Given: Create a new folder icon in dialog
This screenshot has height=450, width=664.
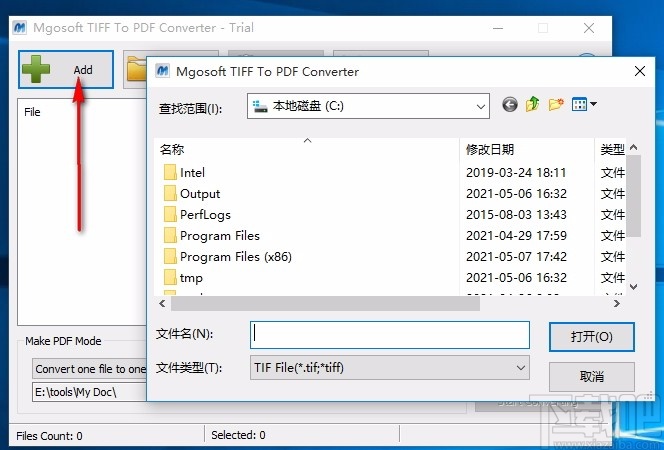Looking at the screenshot, I should [556, 104].
